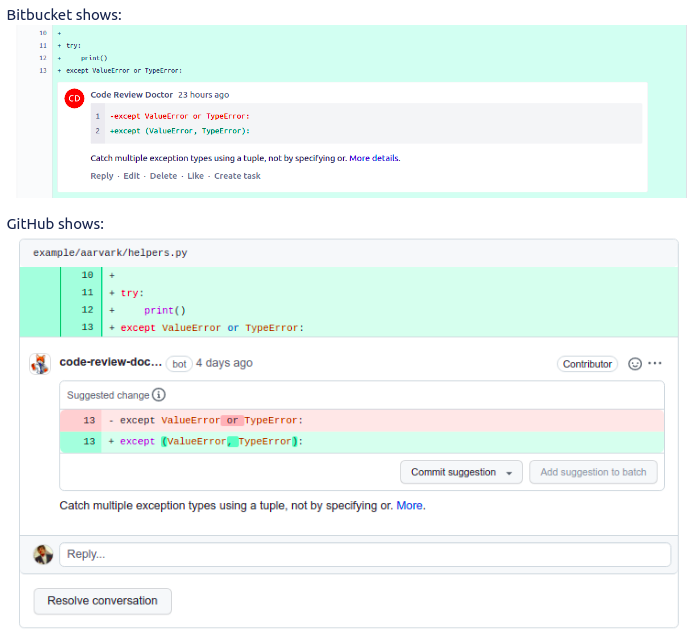
Task: Click the Contributor badge
Action: (x=587, y=364)
